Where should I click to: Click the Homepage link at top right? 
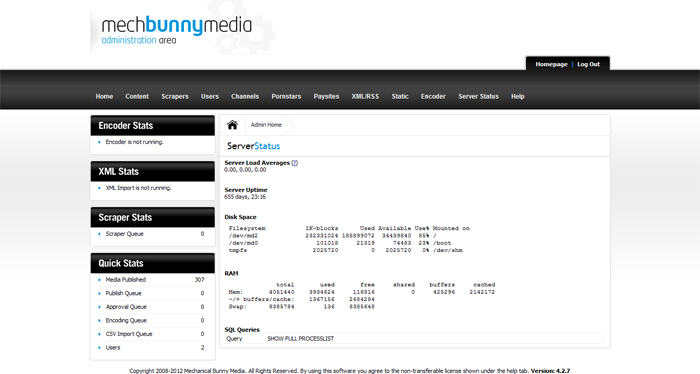point(551,64)
